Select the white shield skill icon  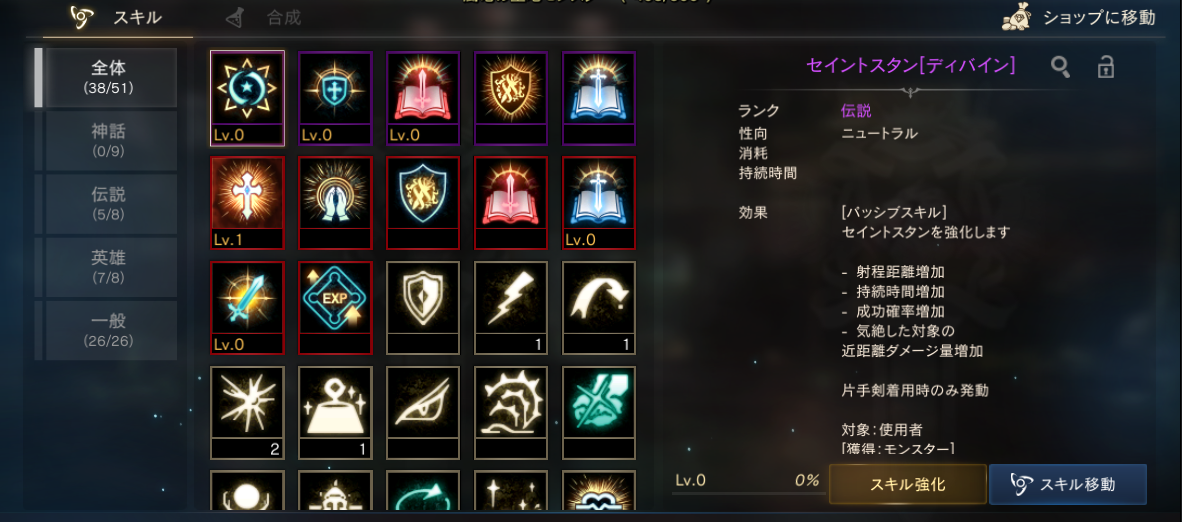coord(423,308)
